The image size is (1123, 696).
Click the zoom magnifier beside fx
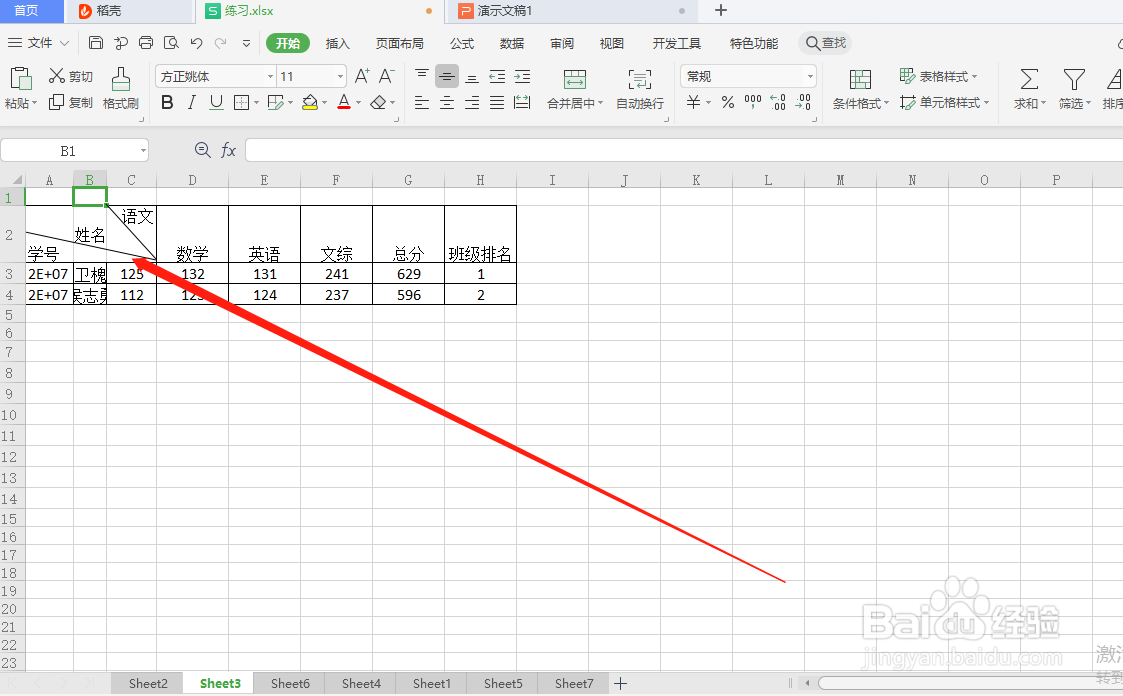pos(203,150)
